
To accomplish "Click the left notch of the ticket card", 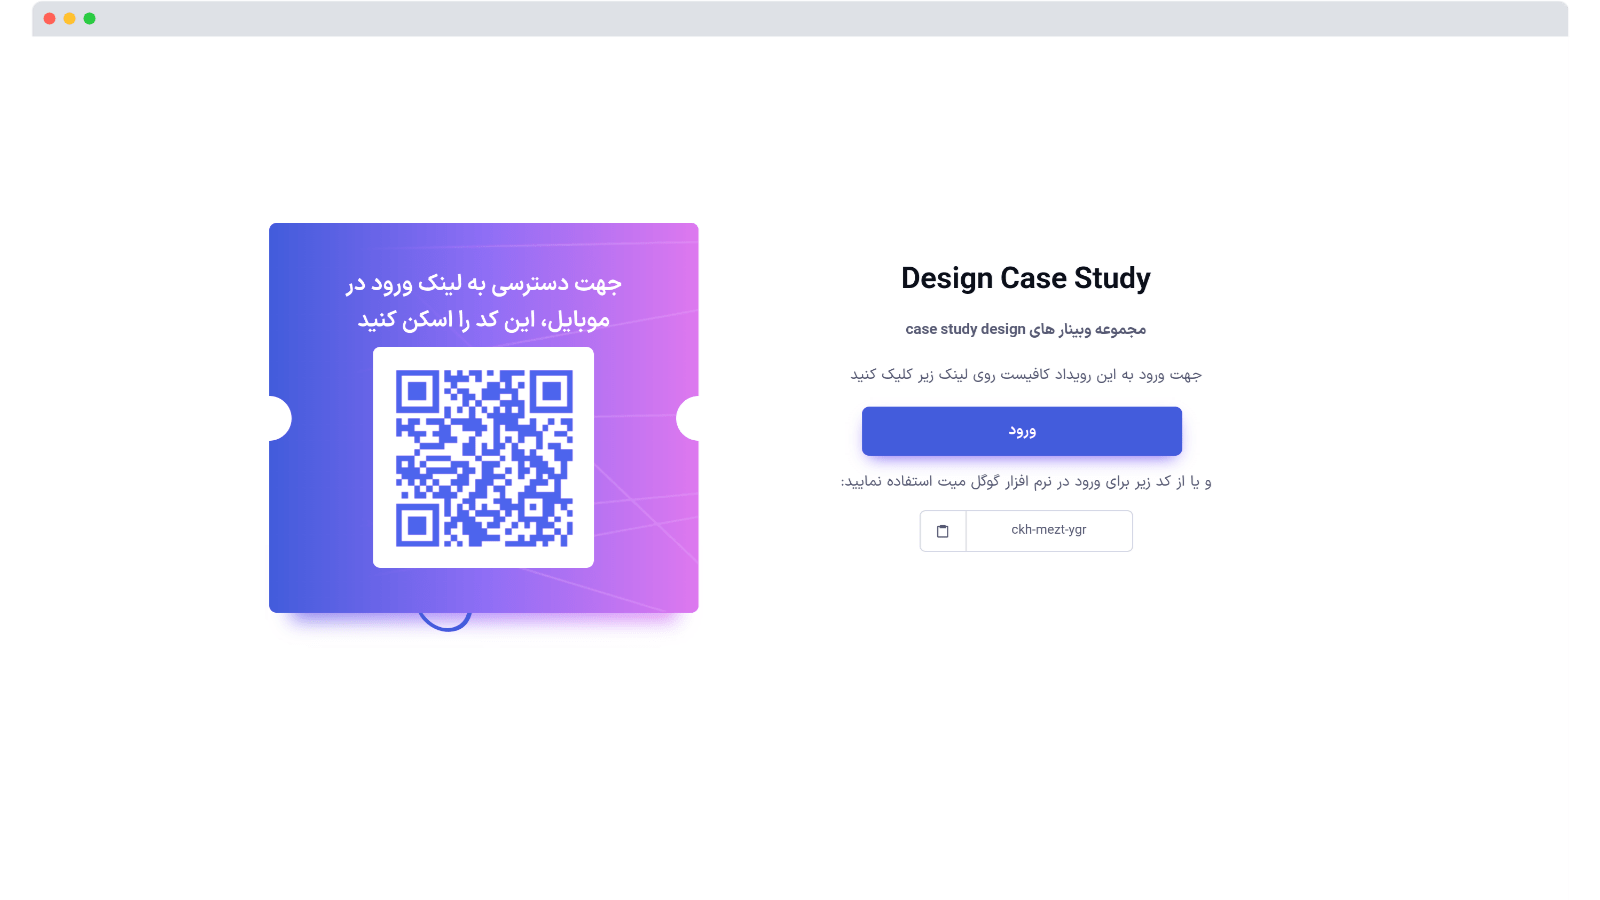I will [279, 418].
